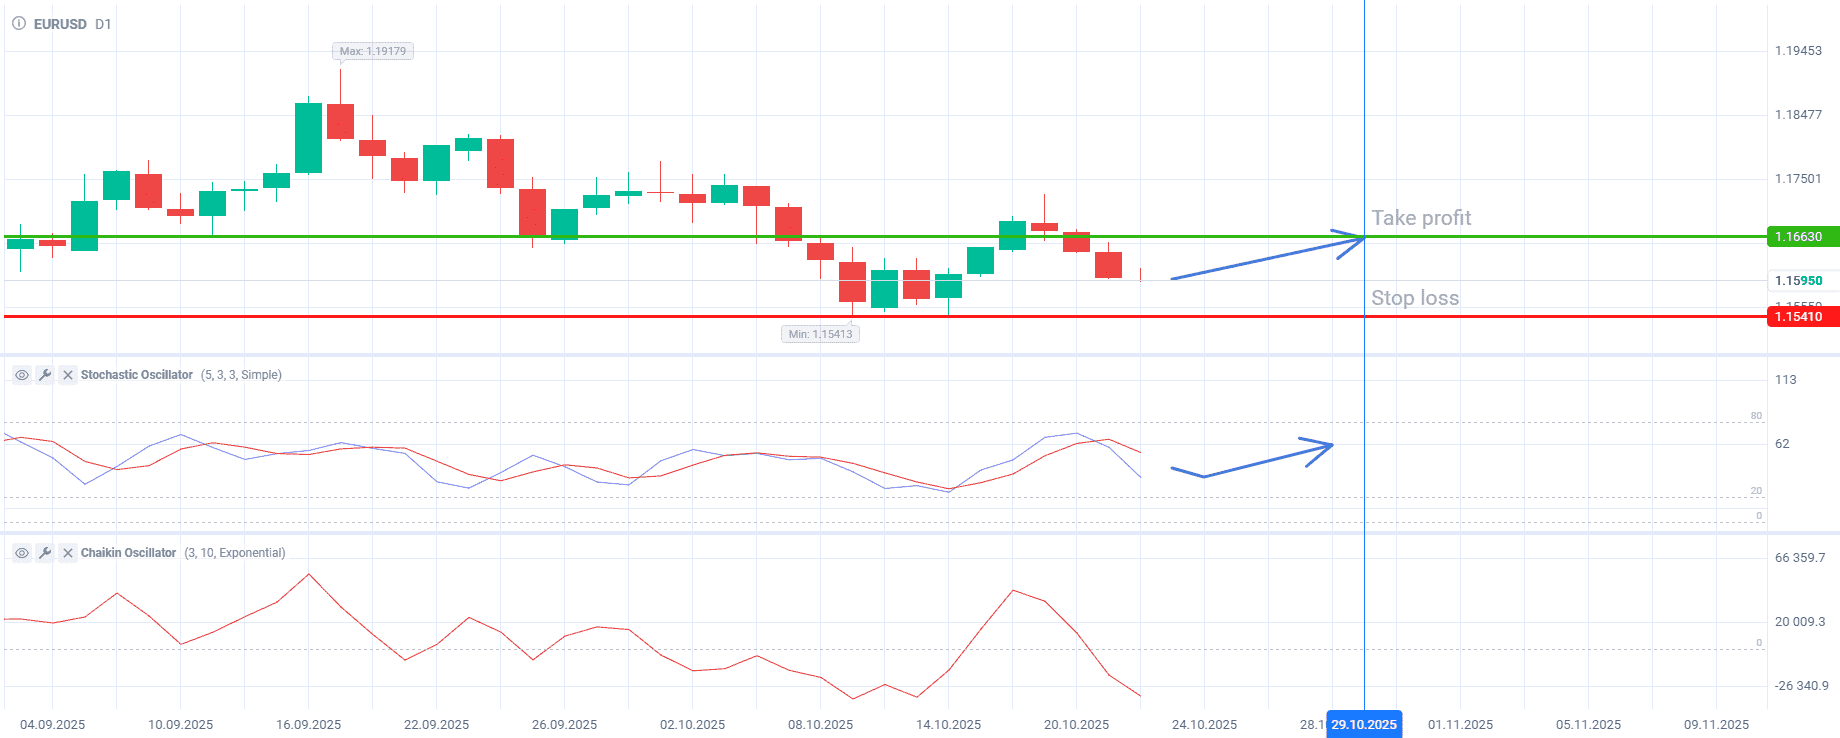Screen dimensions: 1840x738
Task: Open the D1 timeframe selector
Action: click(x=103, y=24)
